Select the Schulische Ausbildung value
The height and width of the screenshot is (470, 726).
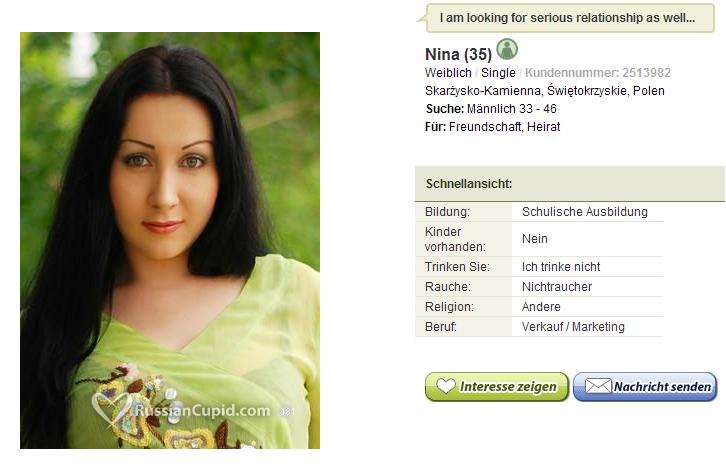pyautogui.click(x=585, y=212)
